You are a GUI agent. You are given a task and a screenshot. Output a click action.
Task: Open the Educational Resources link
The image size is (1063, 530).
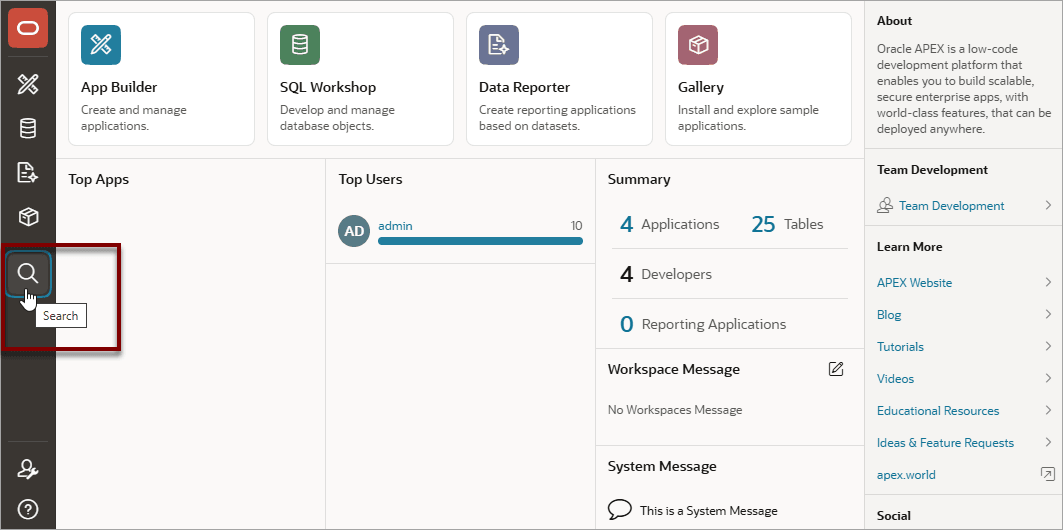(938, 411)
